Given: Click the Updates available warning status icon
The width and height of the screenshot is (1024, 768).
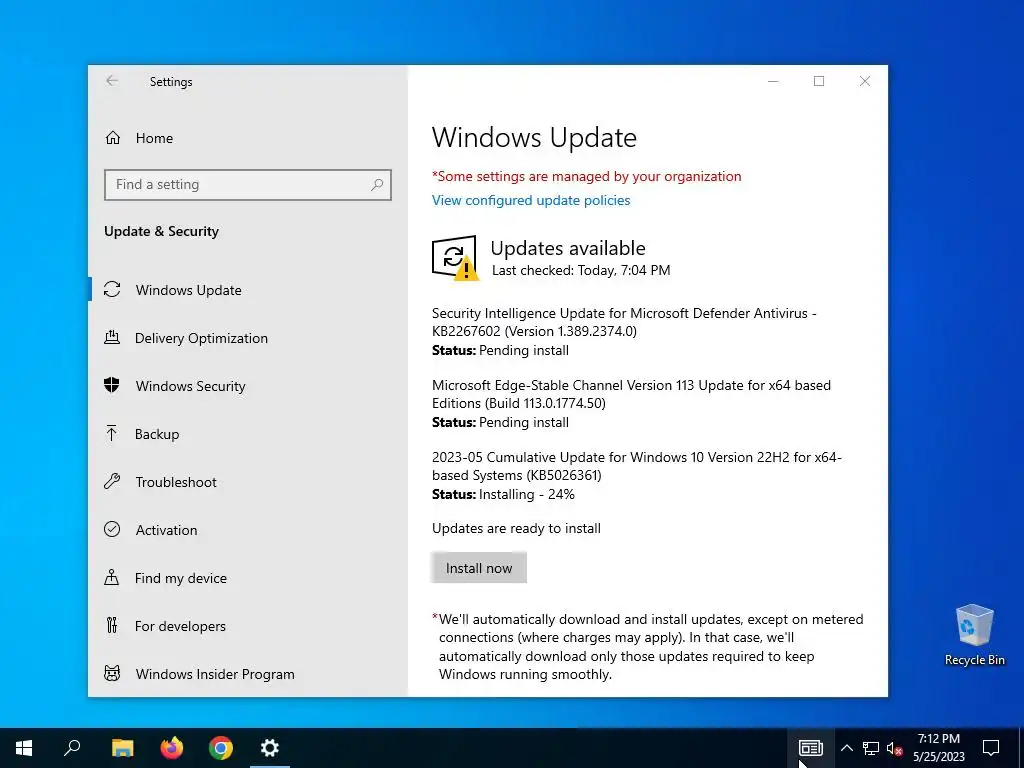Looking at the screenshot, I should [x=455, y=258].
